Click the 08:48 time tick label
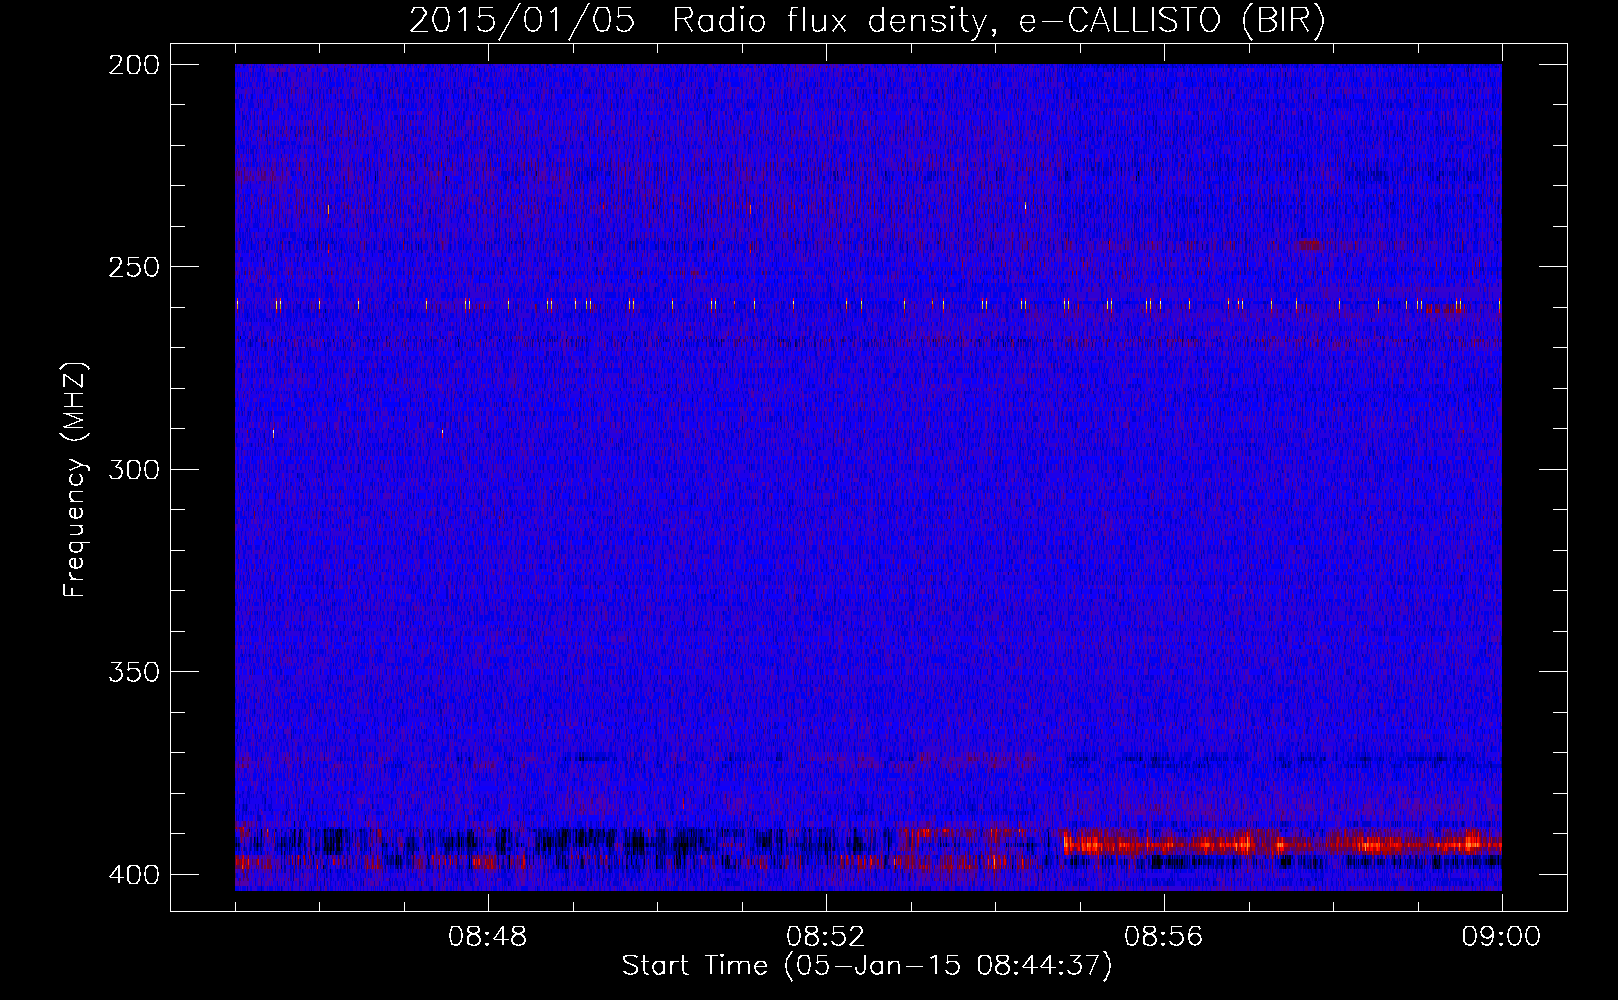 coord(488,937)
